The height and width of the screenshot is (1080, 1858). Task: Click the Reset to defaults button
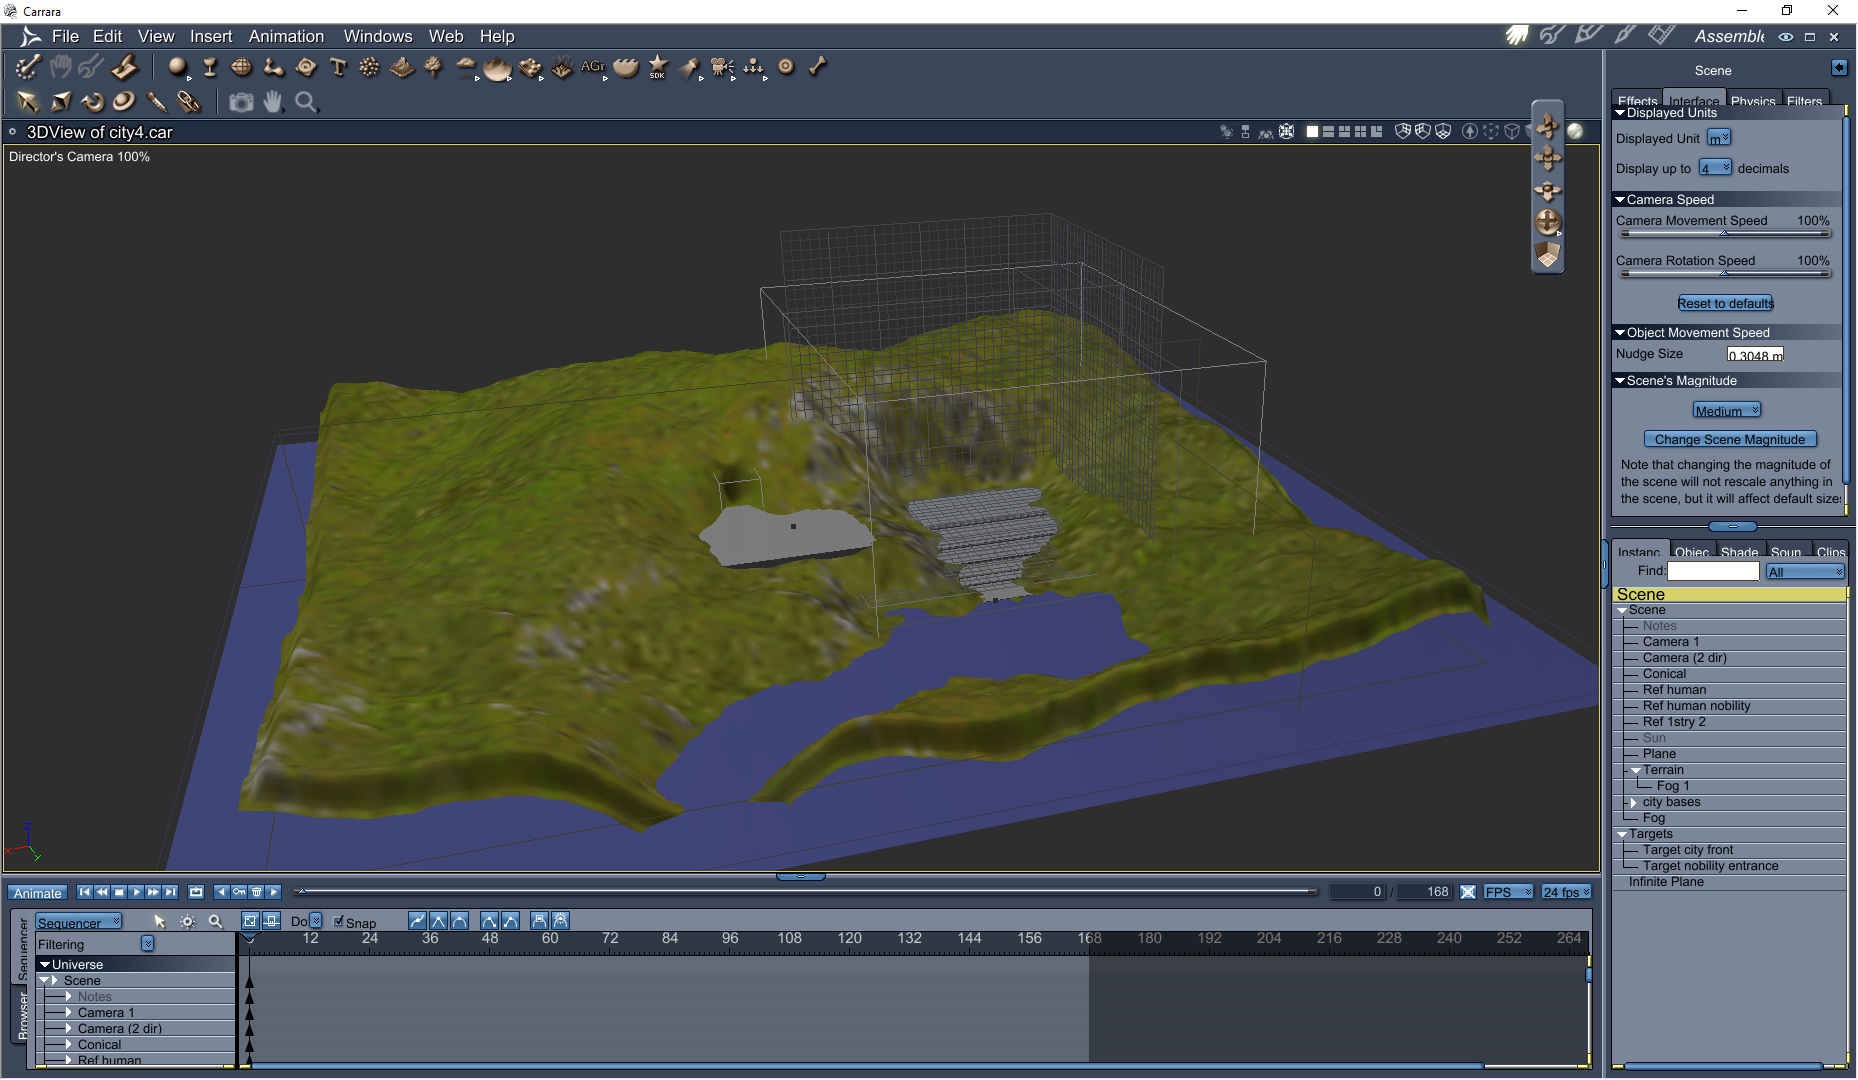1725,303
